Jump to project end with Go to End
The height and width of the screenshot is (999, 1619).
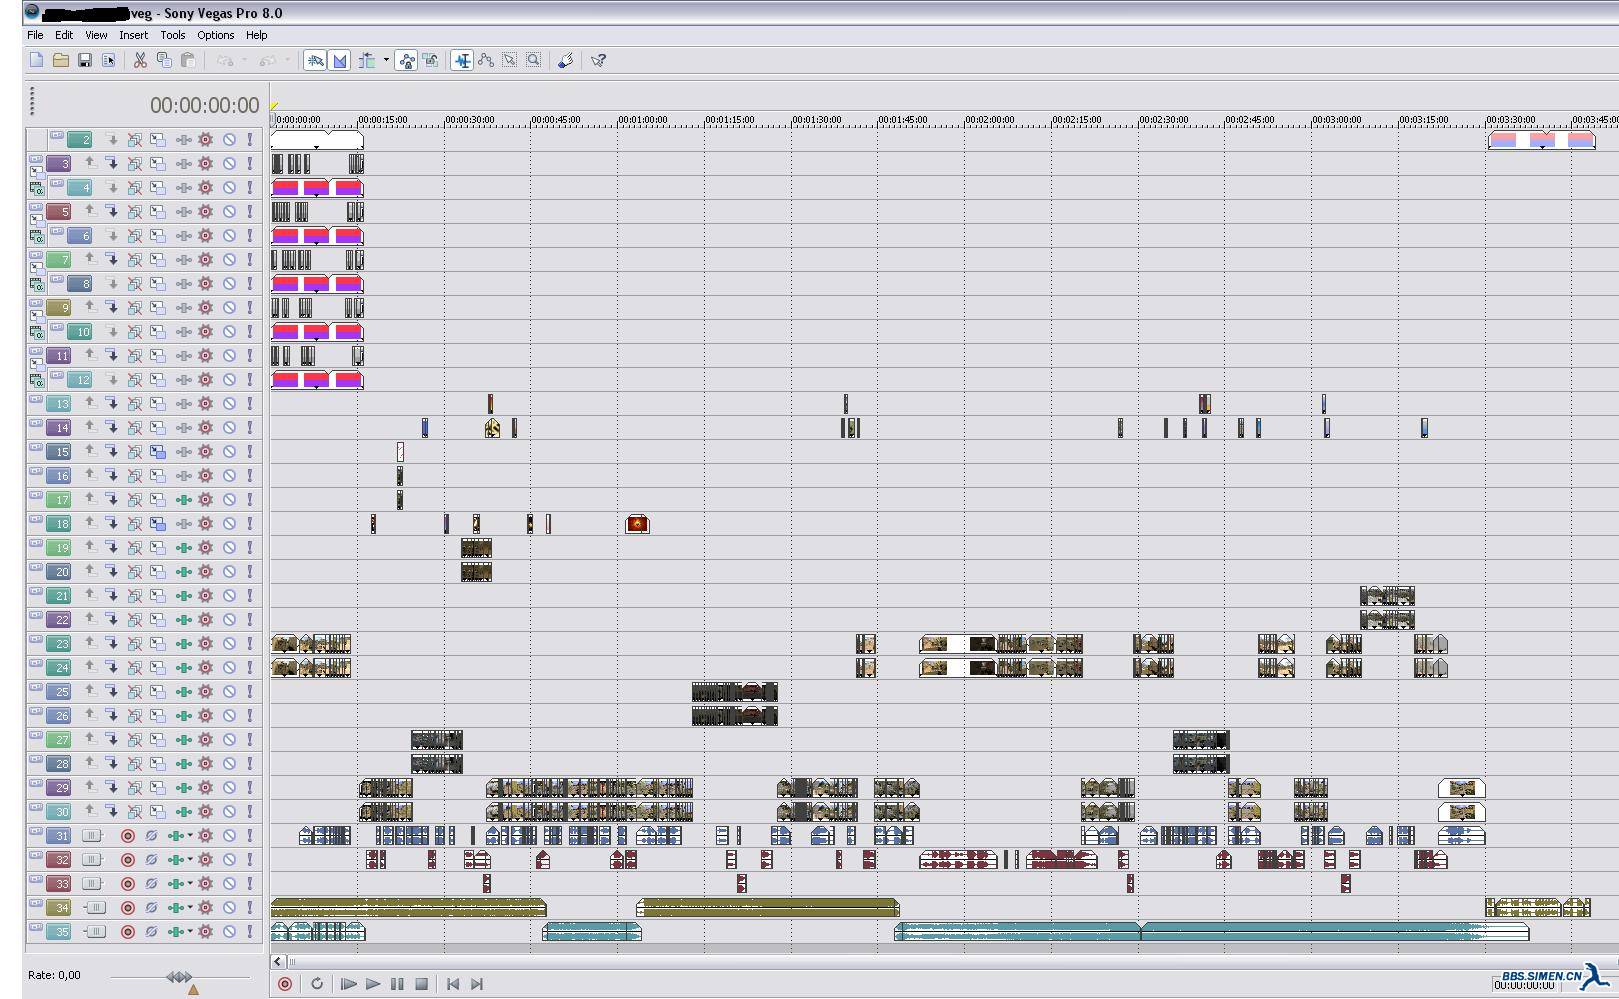coord(477,984)
